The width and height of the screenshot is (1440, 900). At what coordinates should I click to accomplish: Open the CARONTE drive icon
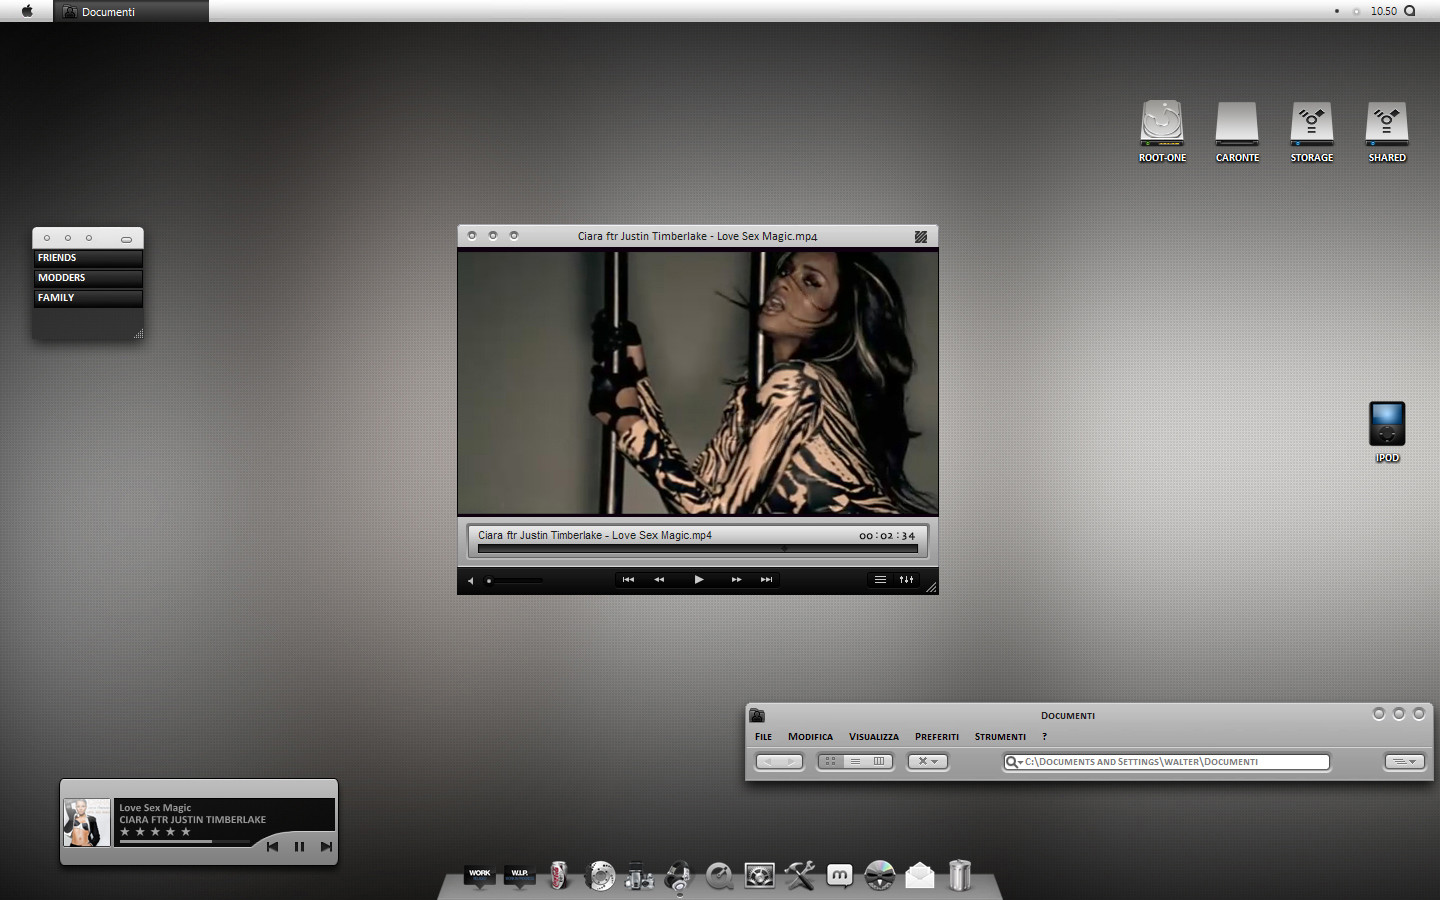pos(1237,124)
